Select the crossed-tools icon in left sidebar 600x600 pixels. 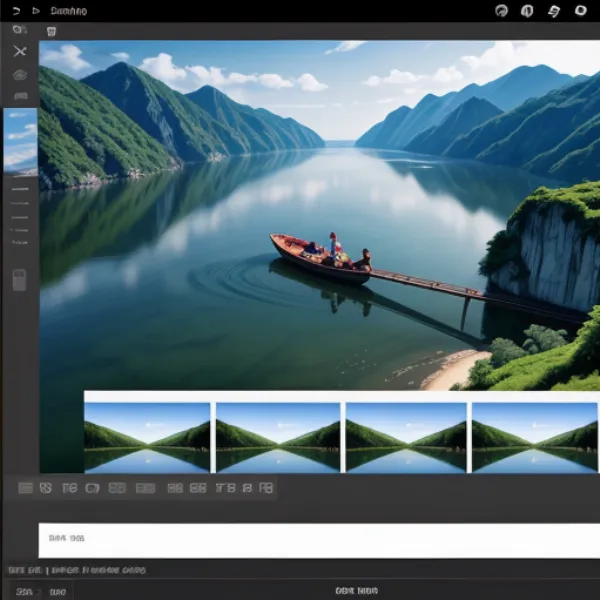[x=20, y=51]
